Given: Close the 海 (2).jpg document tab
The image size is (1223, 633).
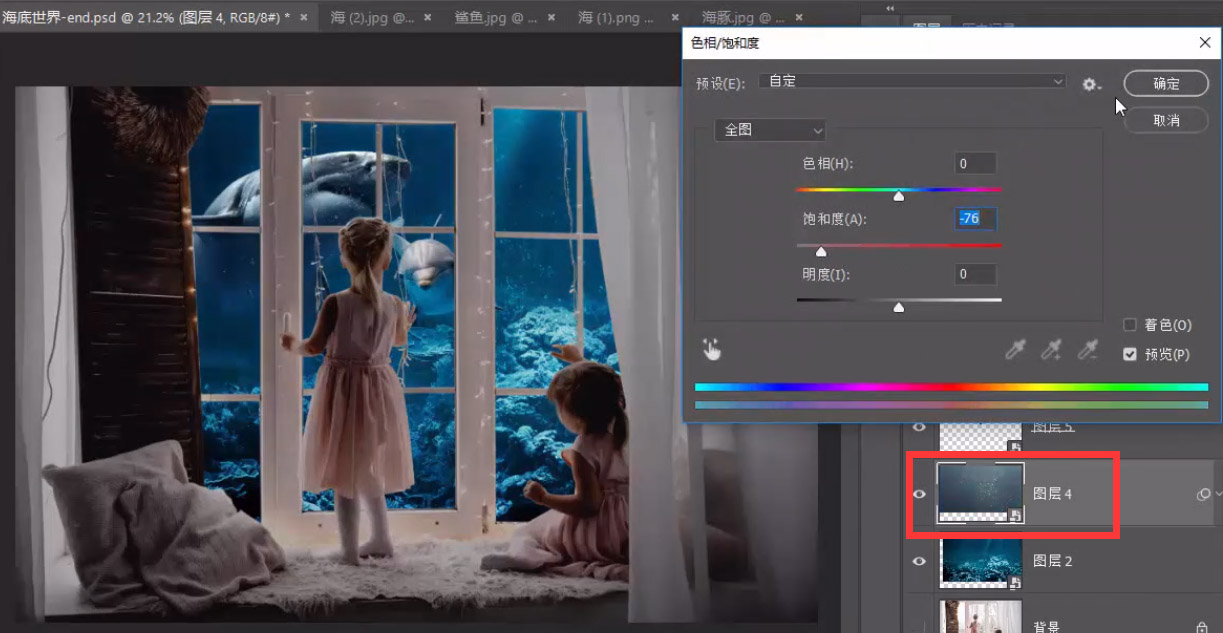Looking at the screenshot, I should click(428, 18).
